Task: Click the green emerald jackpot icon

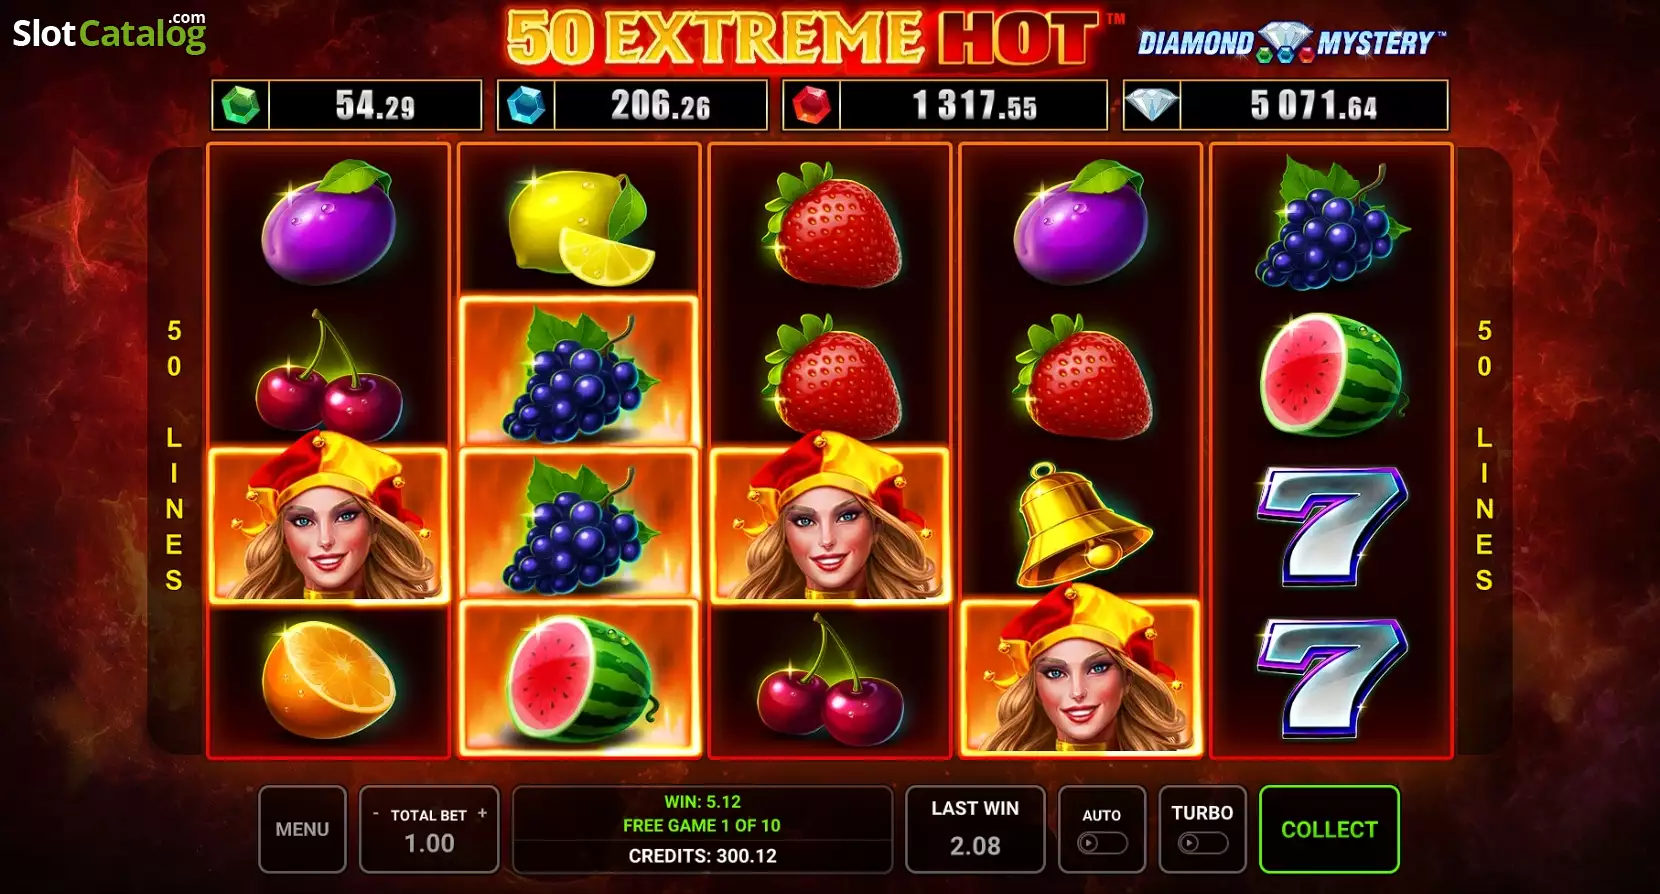Action: (x=240, y=105)
